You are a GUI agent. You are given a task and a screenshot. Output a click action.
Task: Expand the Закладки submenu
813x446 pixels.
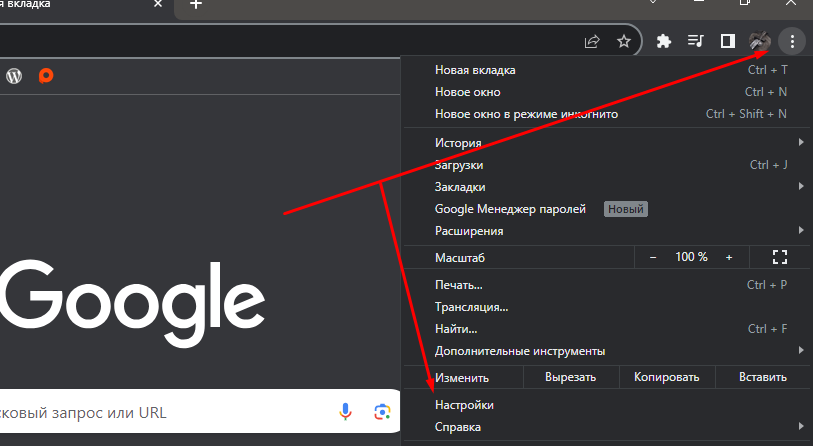pos(607,187)
